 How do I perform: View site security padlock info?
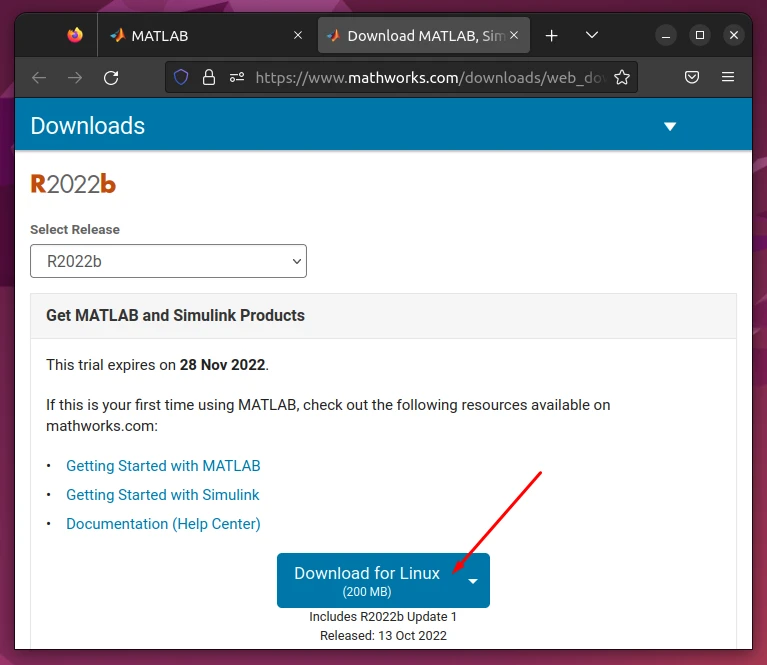pyautogui.click(x=209, y=77)
